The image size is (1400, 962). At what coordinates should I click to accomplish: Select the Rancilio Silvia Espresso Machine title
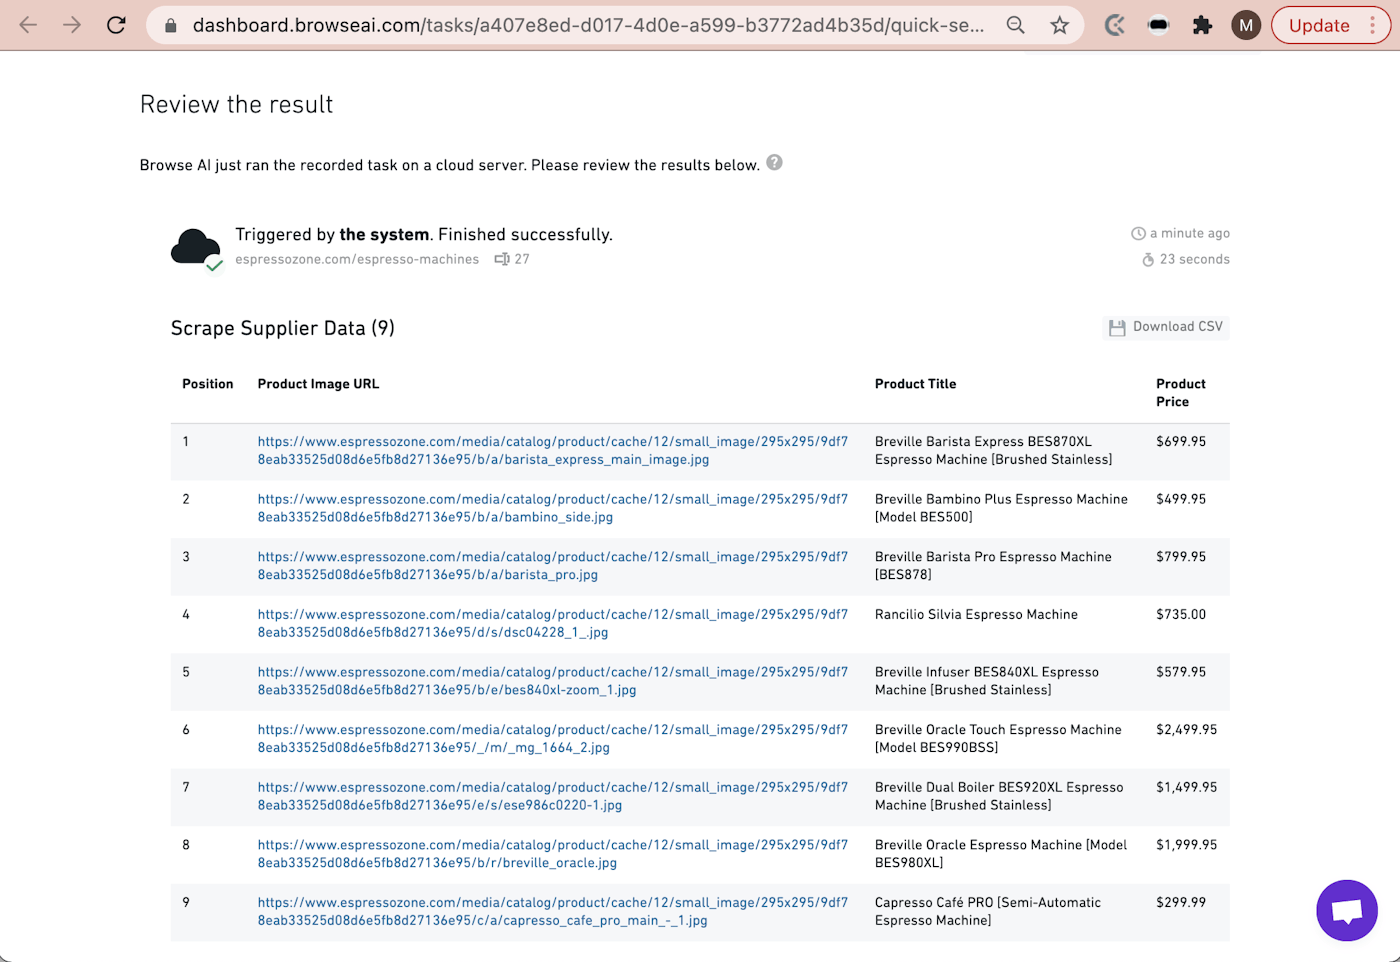point(976,615)
